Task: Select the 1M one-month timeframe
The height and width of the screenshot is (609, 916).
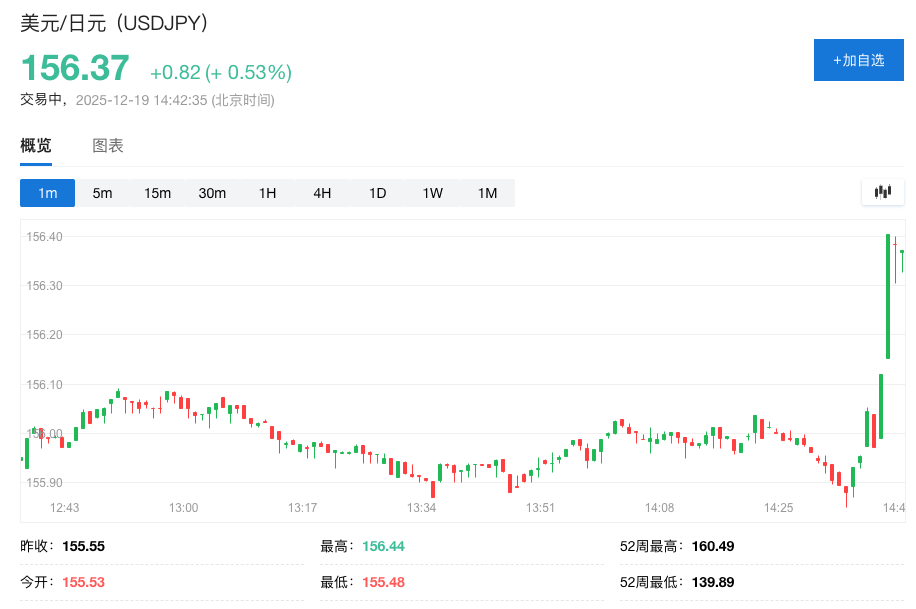Action: (x=487, y=193)
